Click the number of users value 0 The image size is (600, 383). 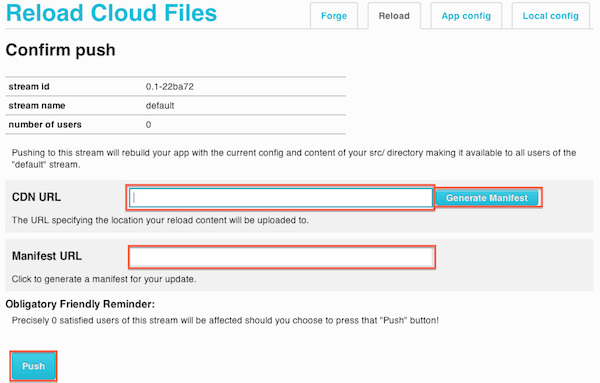click(x=148, y=125)
